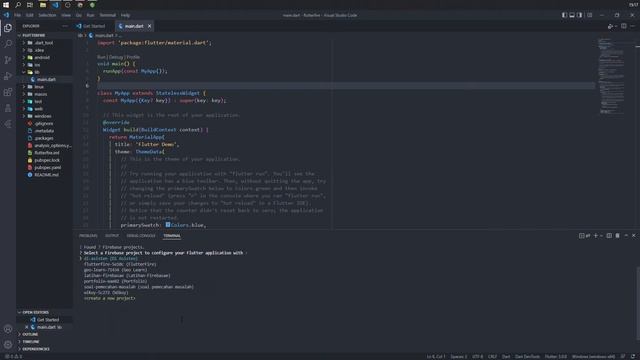
Task: Open the Search view in activity bar
Action: [8, 44]
